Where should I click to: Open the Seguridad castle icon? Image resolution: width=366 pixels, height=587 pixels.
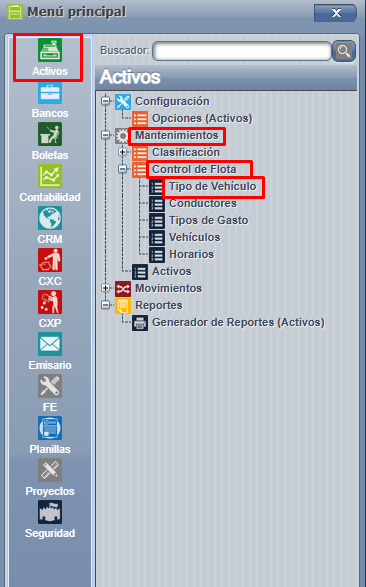pyautogui.click(x=50, y=511)
